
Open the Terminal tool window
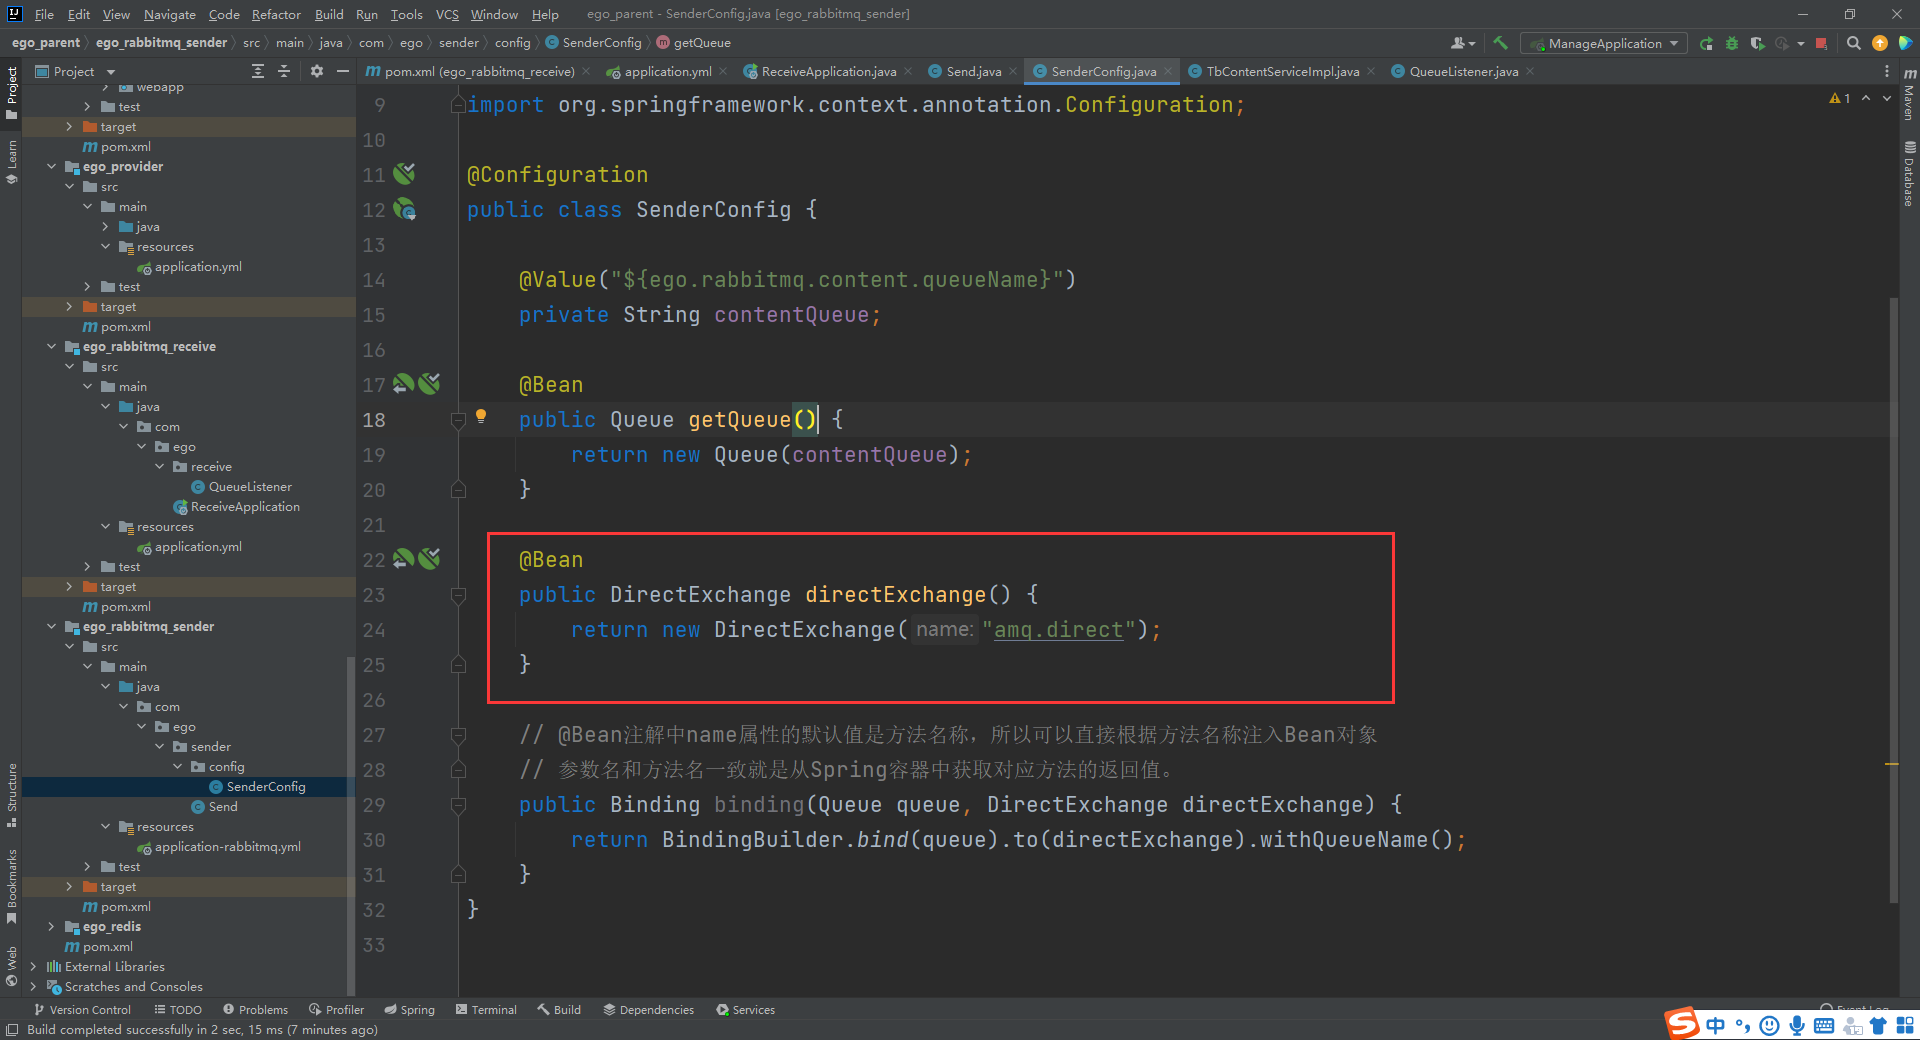[486, 1010]
